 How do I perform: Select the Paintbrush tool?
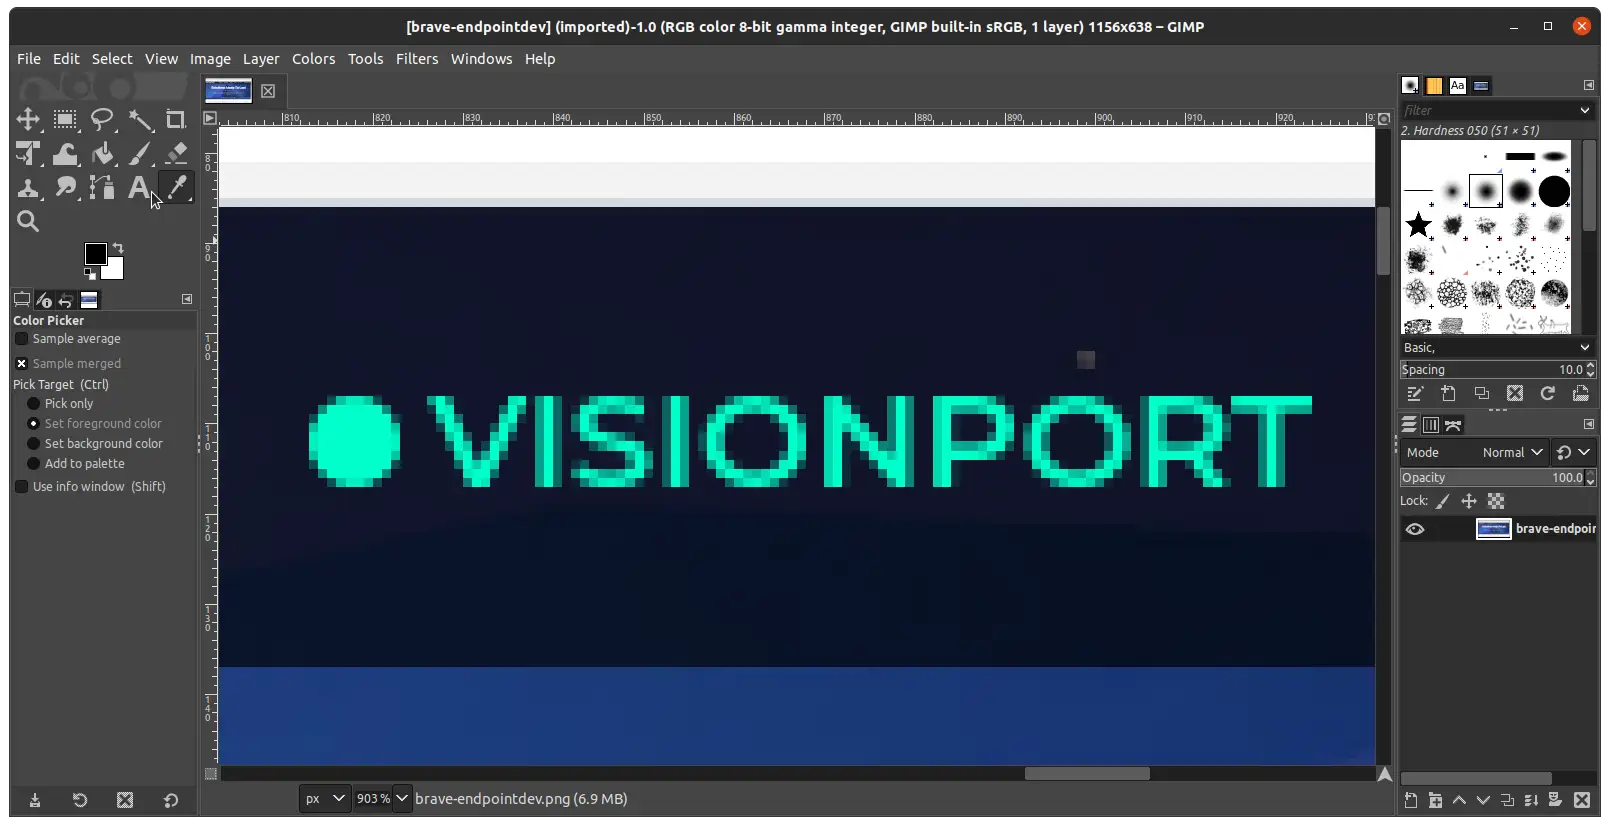click(x=139, y=154)
